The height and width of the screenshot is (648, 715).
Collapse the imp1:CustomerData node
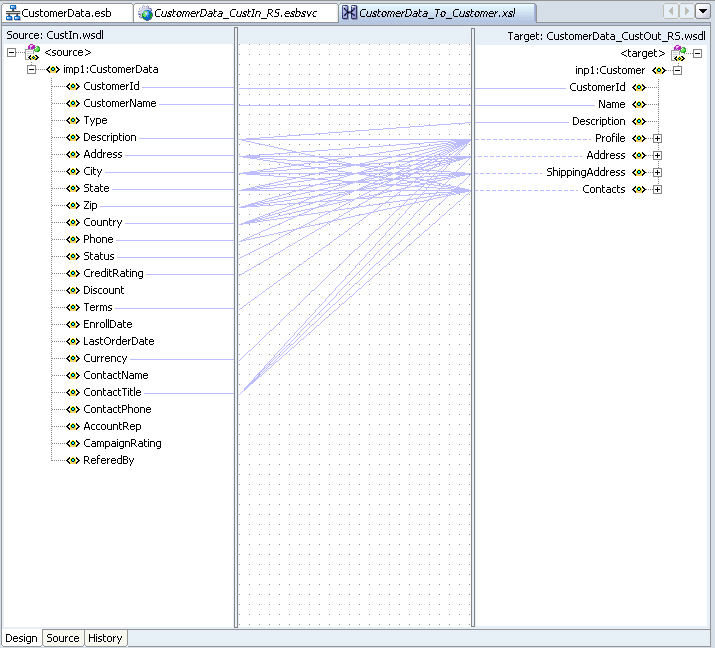click(31, 70)
